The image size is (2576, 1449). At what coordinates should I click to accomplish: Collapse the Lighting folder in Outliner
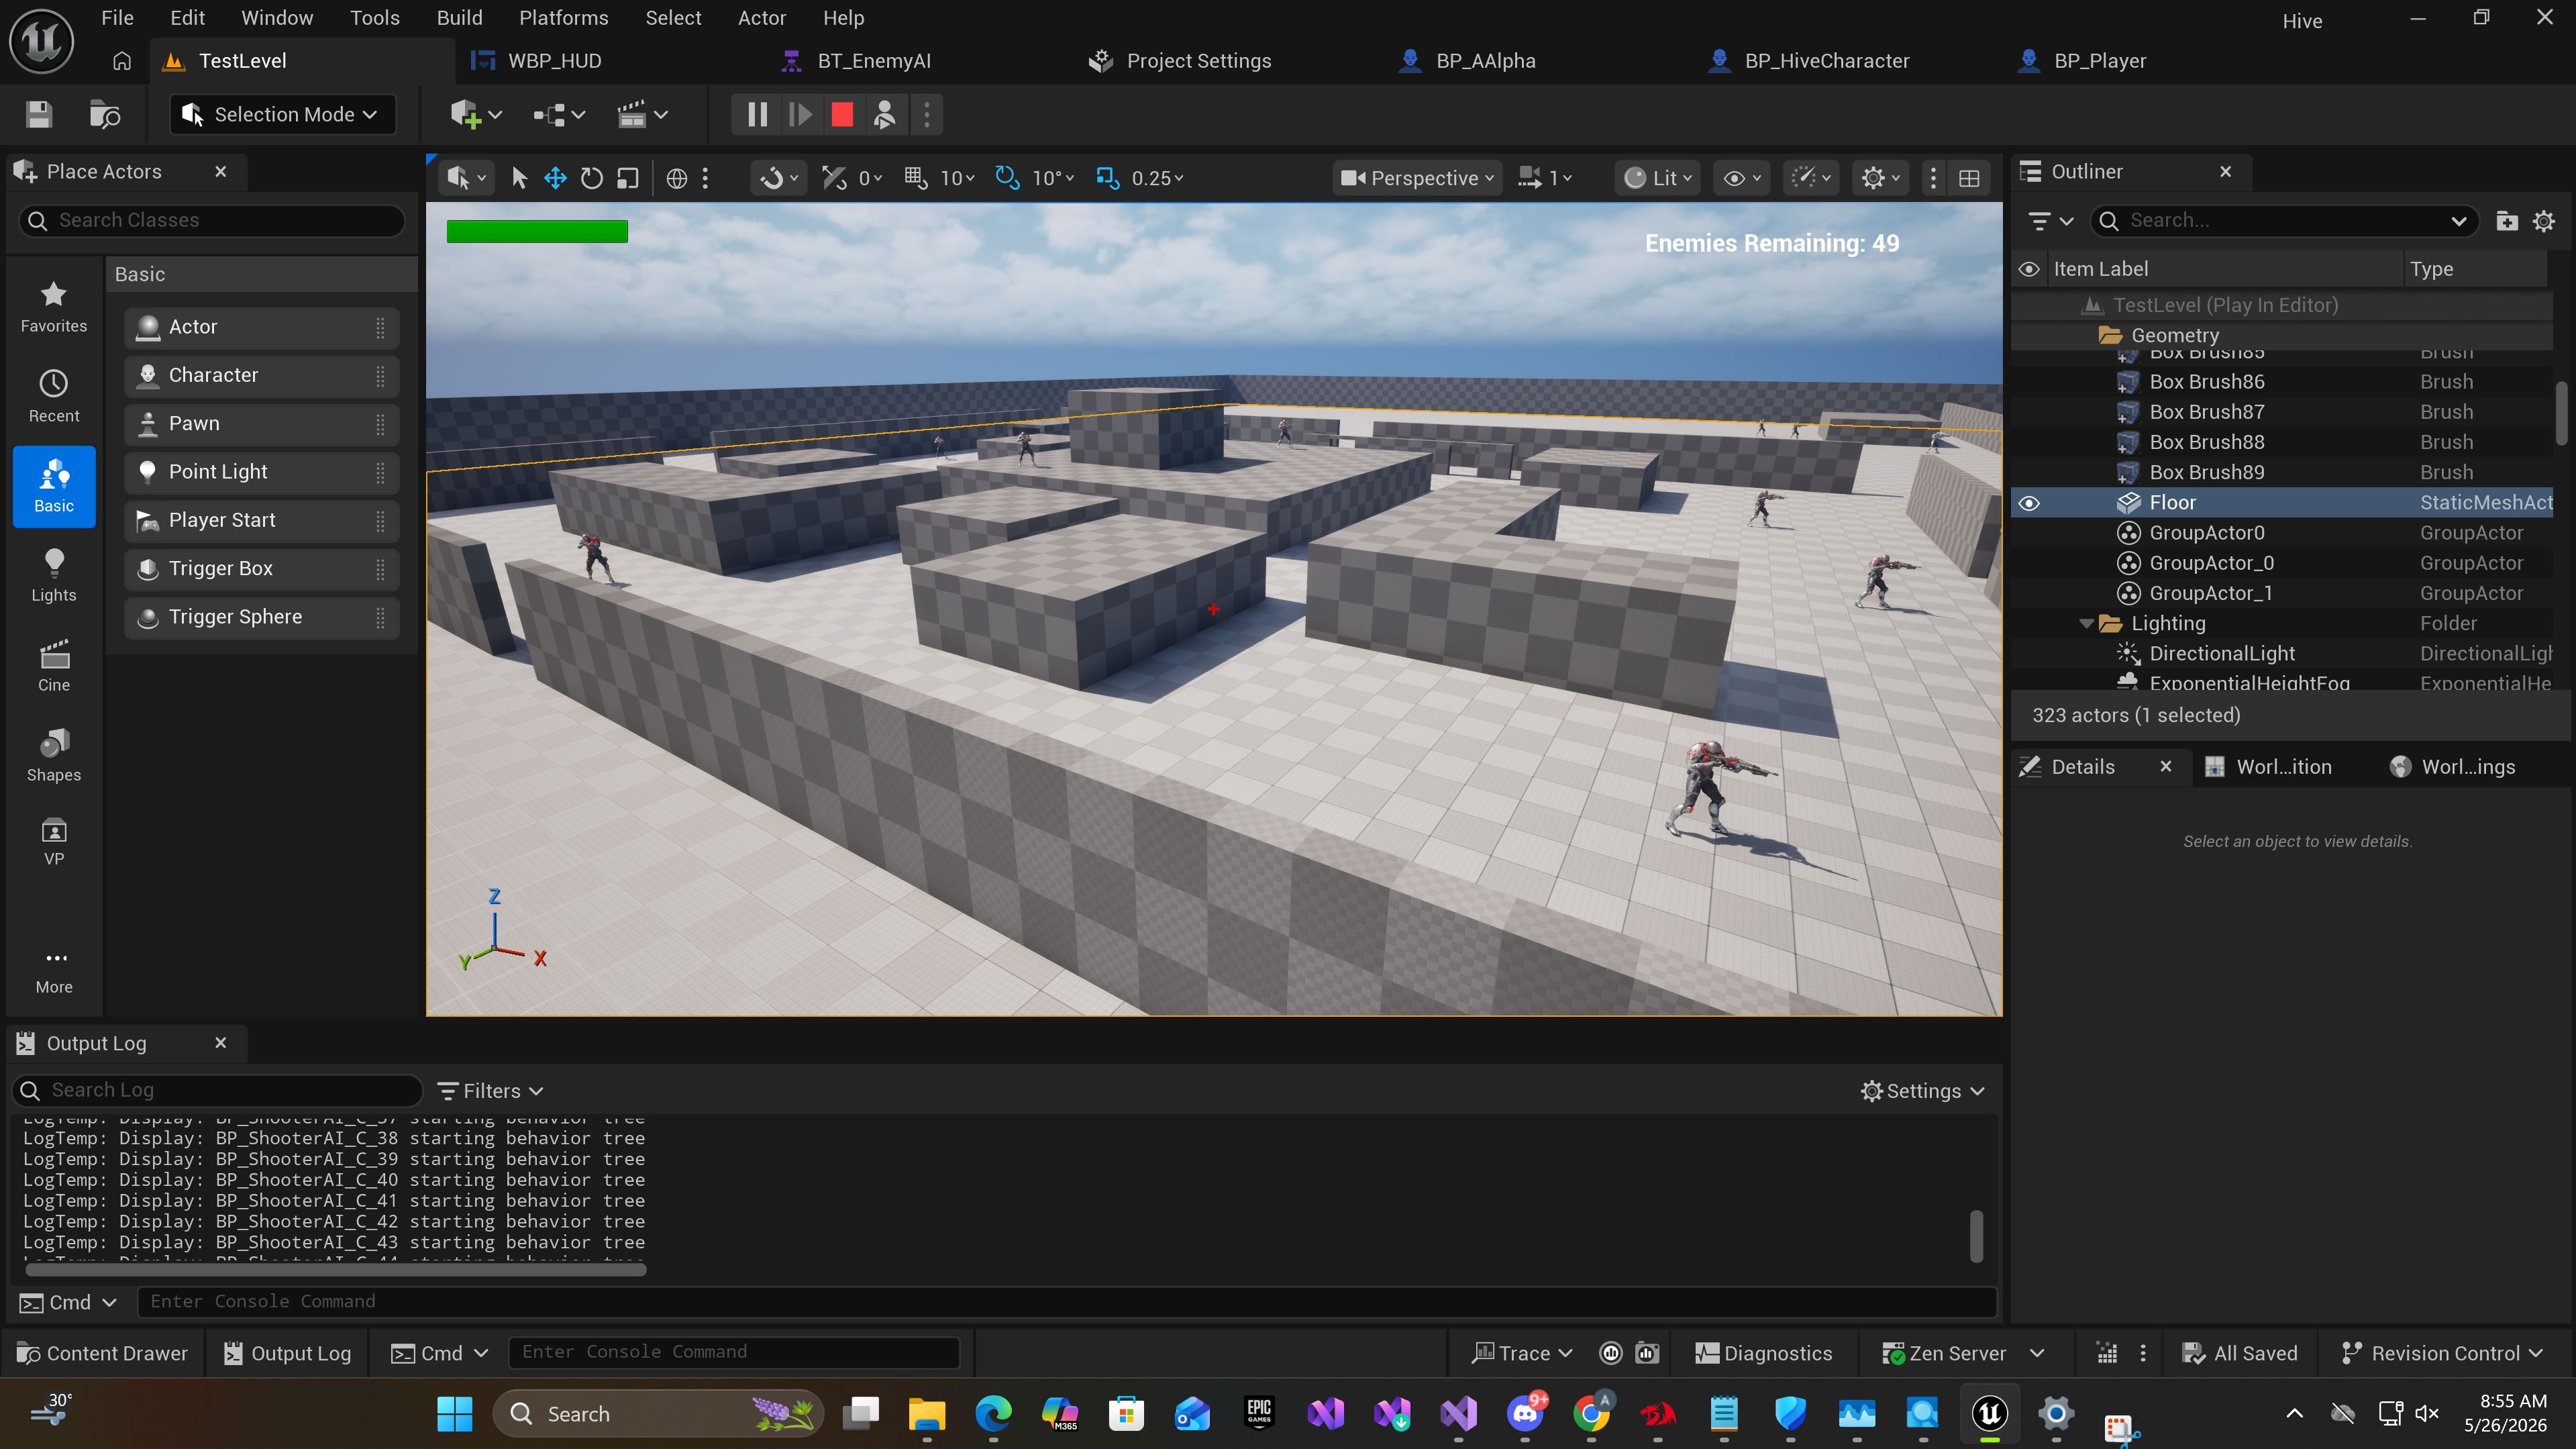coord(2086,624)
